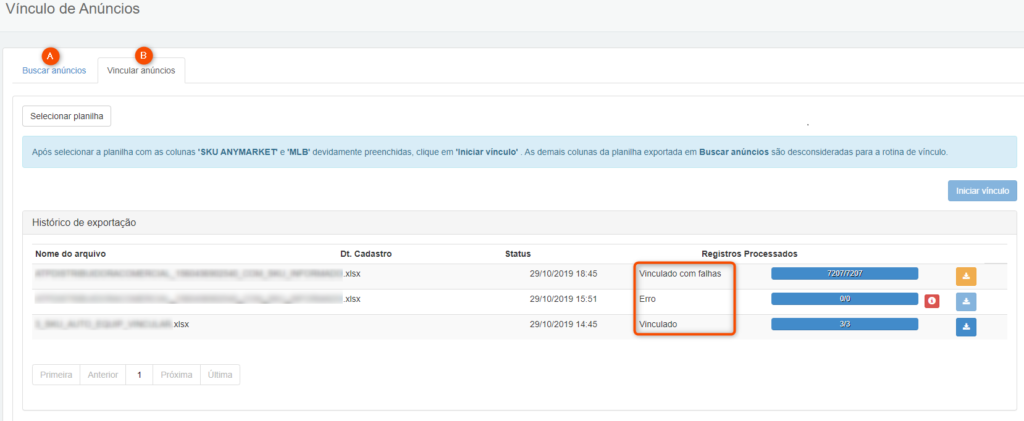
Task: Click the 'Registros Processados' column header
Action: [x=749, y=253]
